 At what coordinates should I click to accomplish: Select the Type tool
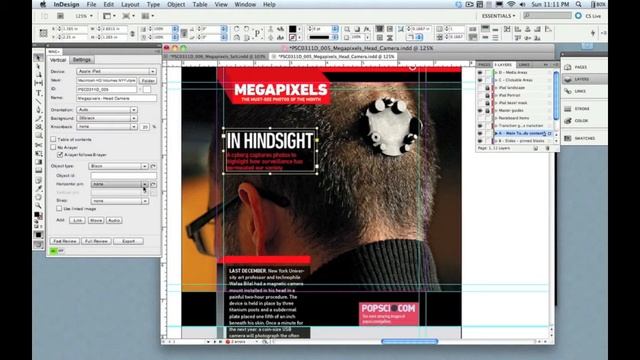(x=38, y=93)
